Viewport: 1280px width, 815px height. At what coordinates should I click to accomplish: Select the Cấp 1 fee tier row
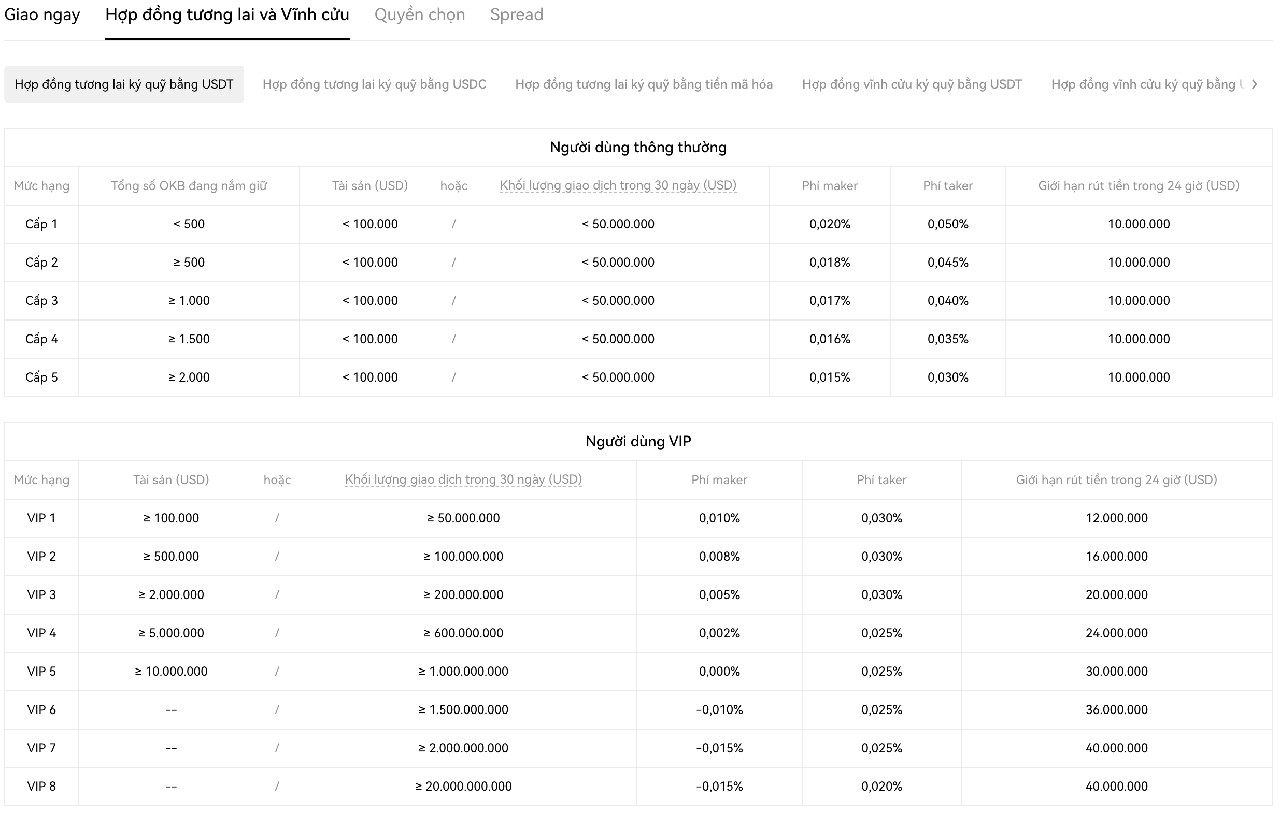coord(41,224)
